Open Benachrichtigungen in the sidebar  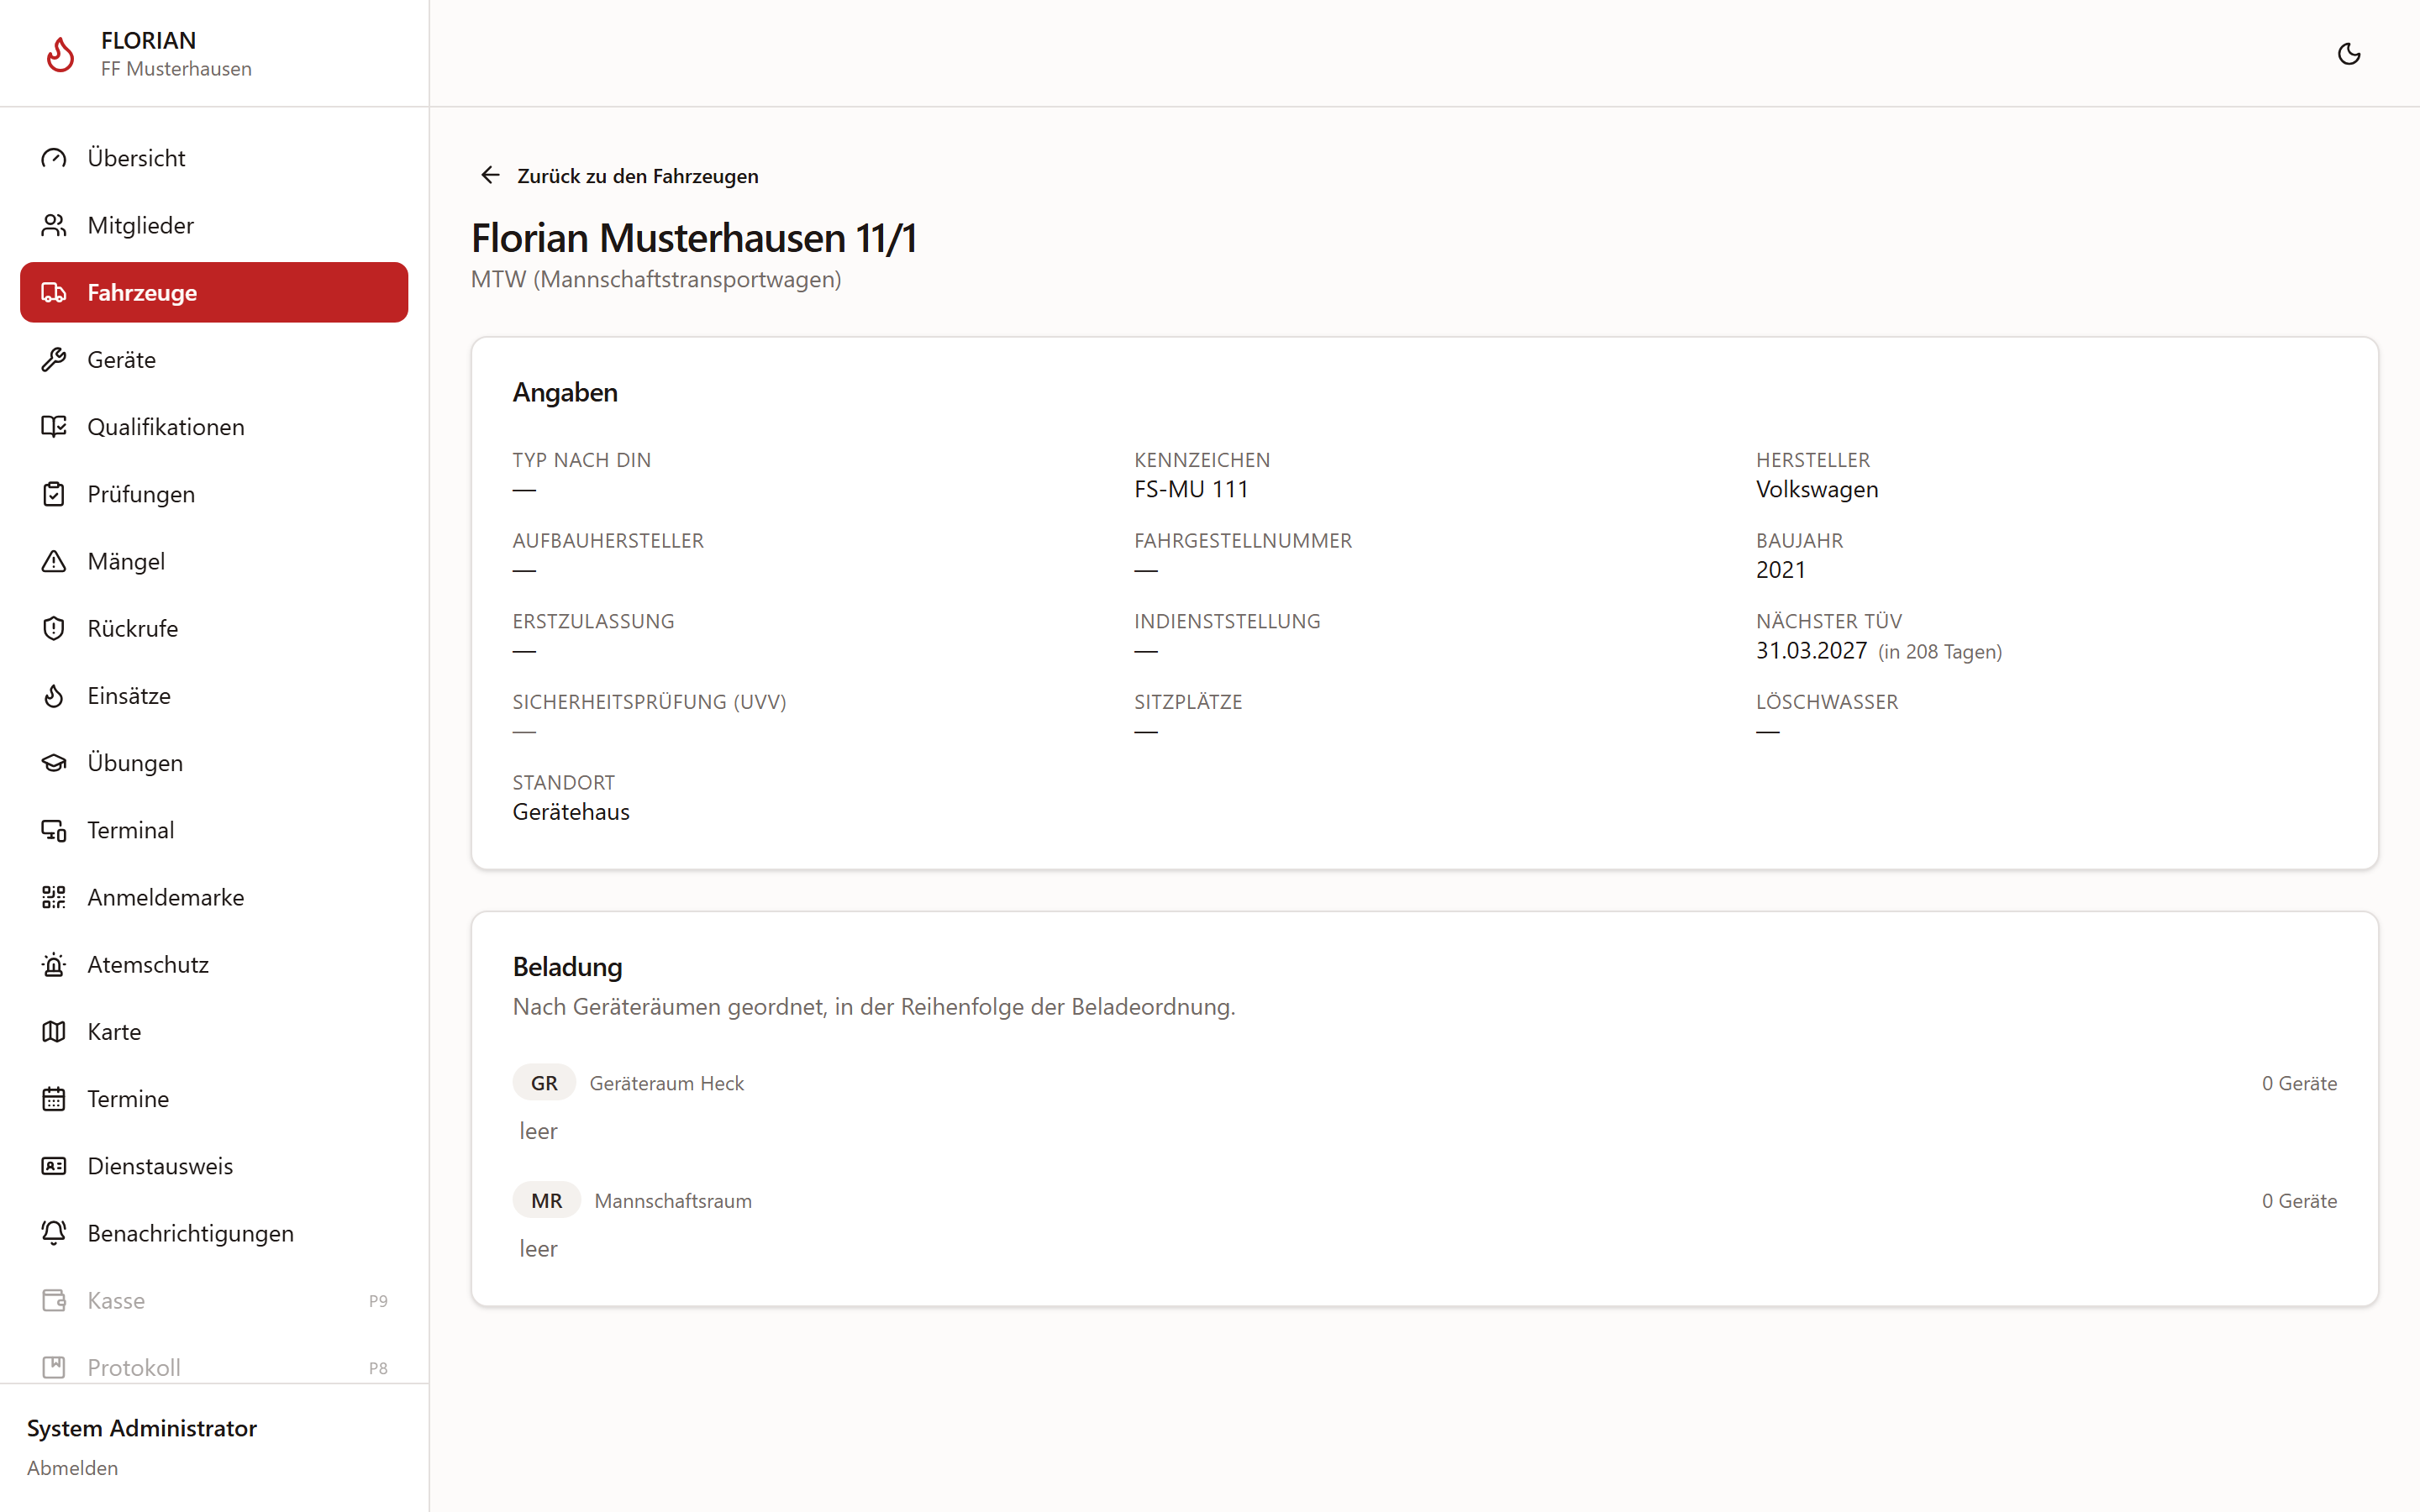(x=214, y=1233)
